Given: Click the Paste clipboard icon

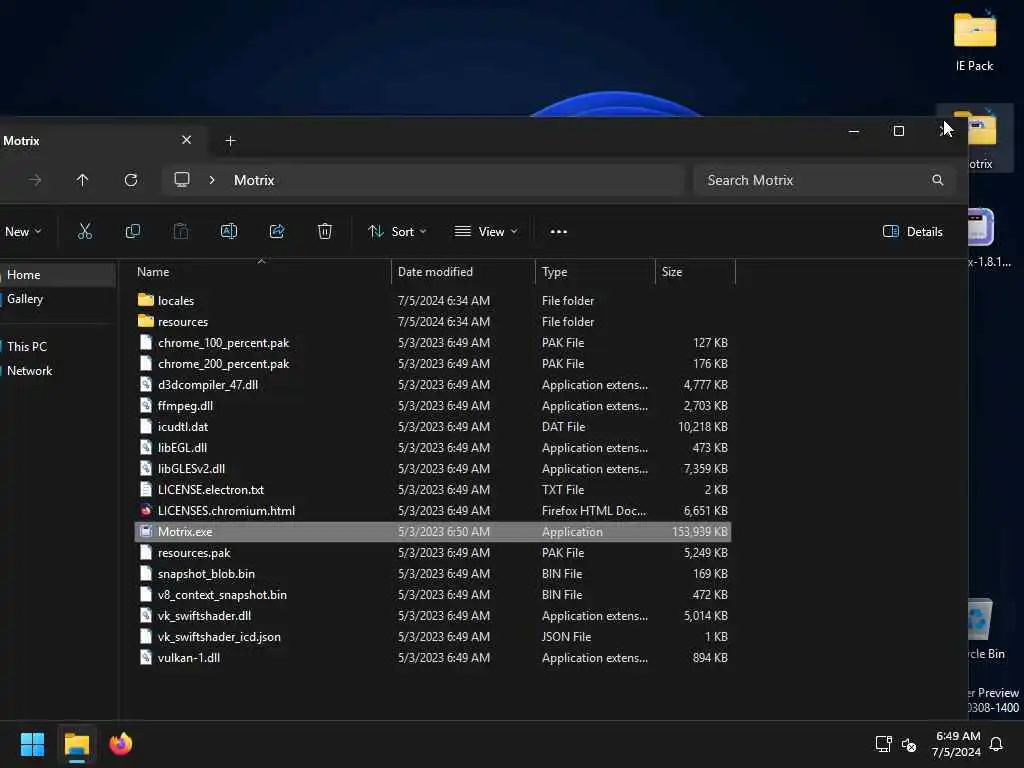Looking at the screenshot, I should tap(181, 231).
